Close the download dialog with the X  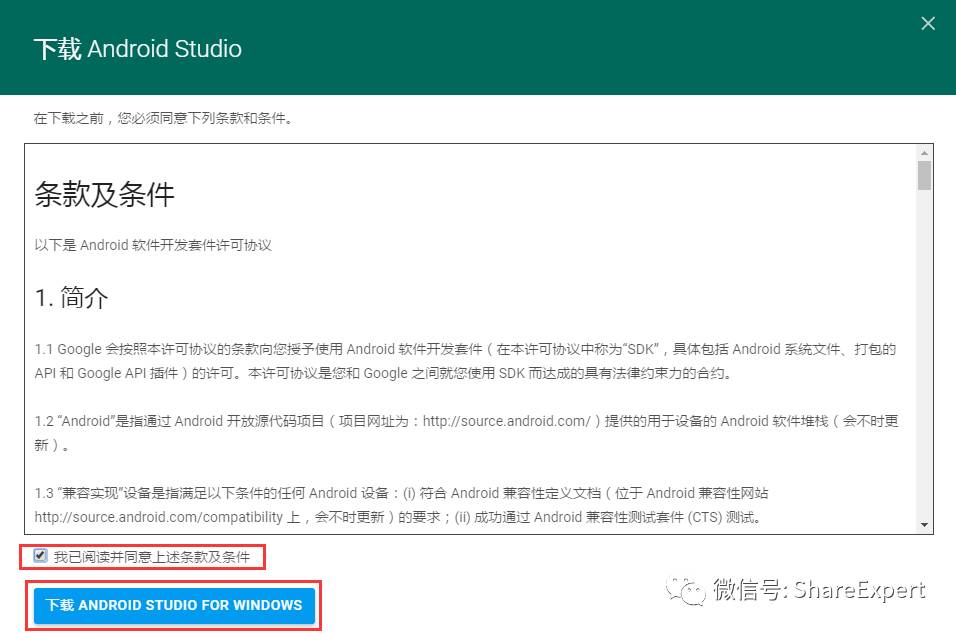pyautogui.click(x=927, y=24)
